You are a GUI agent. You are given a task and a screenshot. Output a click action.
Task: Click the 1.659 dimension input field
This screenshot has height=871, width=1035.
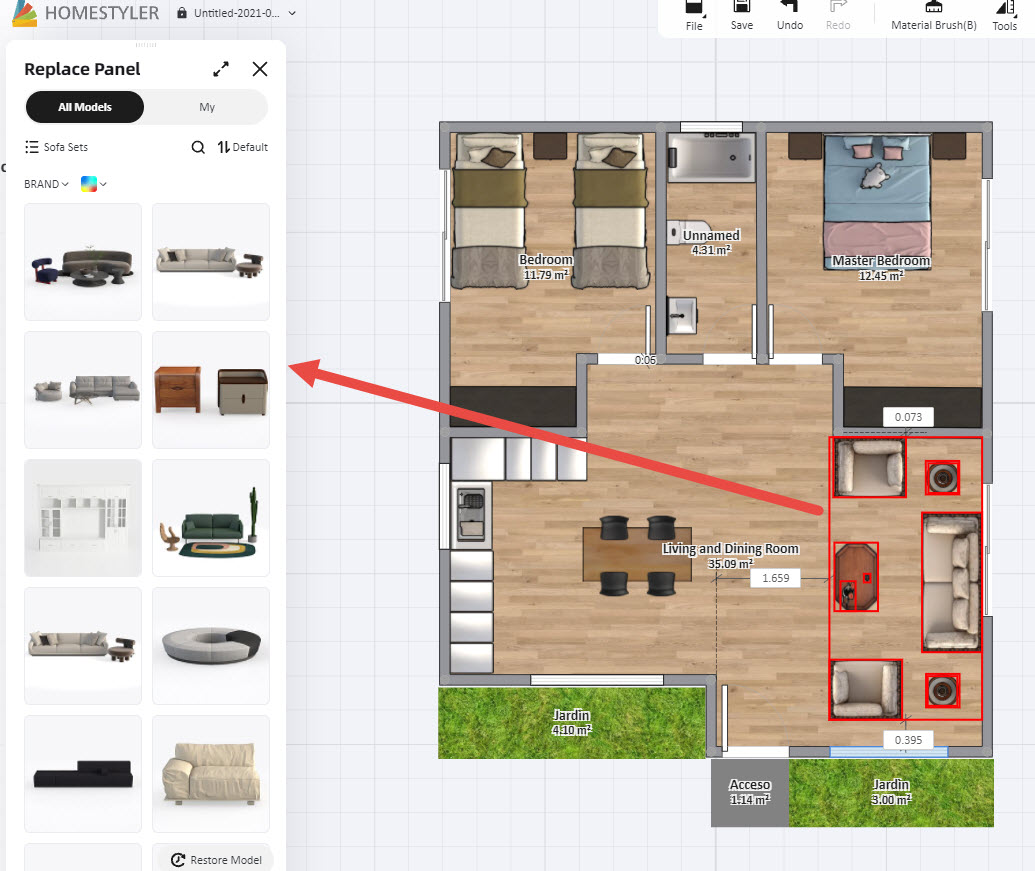click(775, 578)
